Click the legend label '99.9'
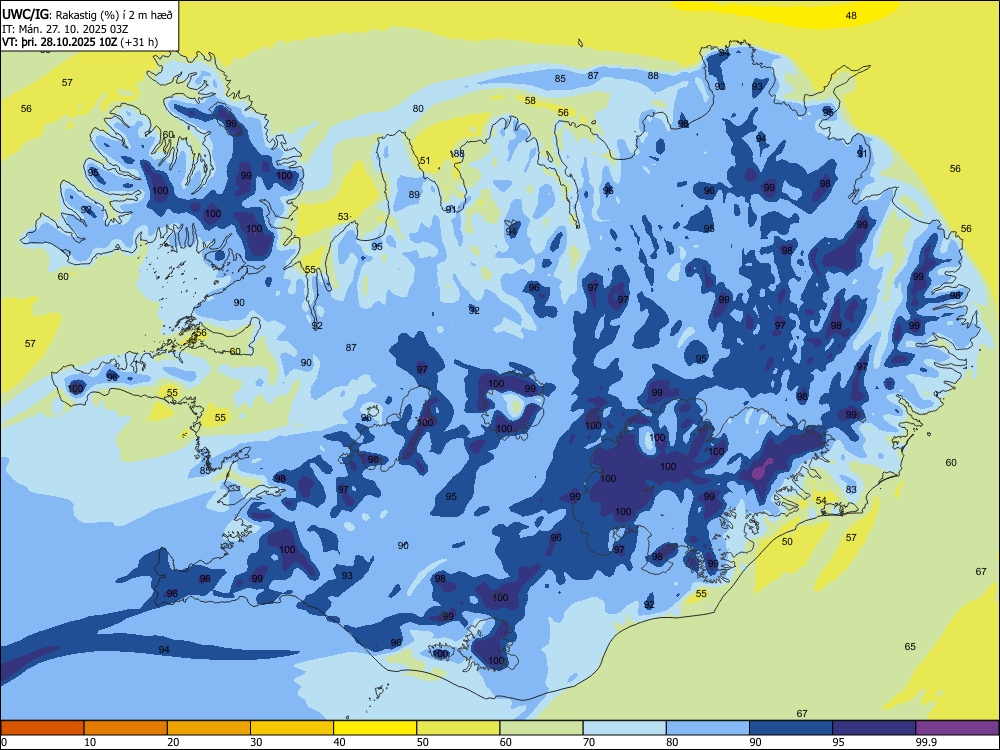Screen dimensions: 1000x750 click(926, 742)
